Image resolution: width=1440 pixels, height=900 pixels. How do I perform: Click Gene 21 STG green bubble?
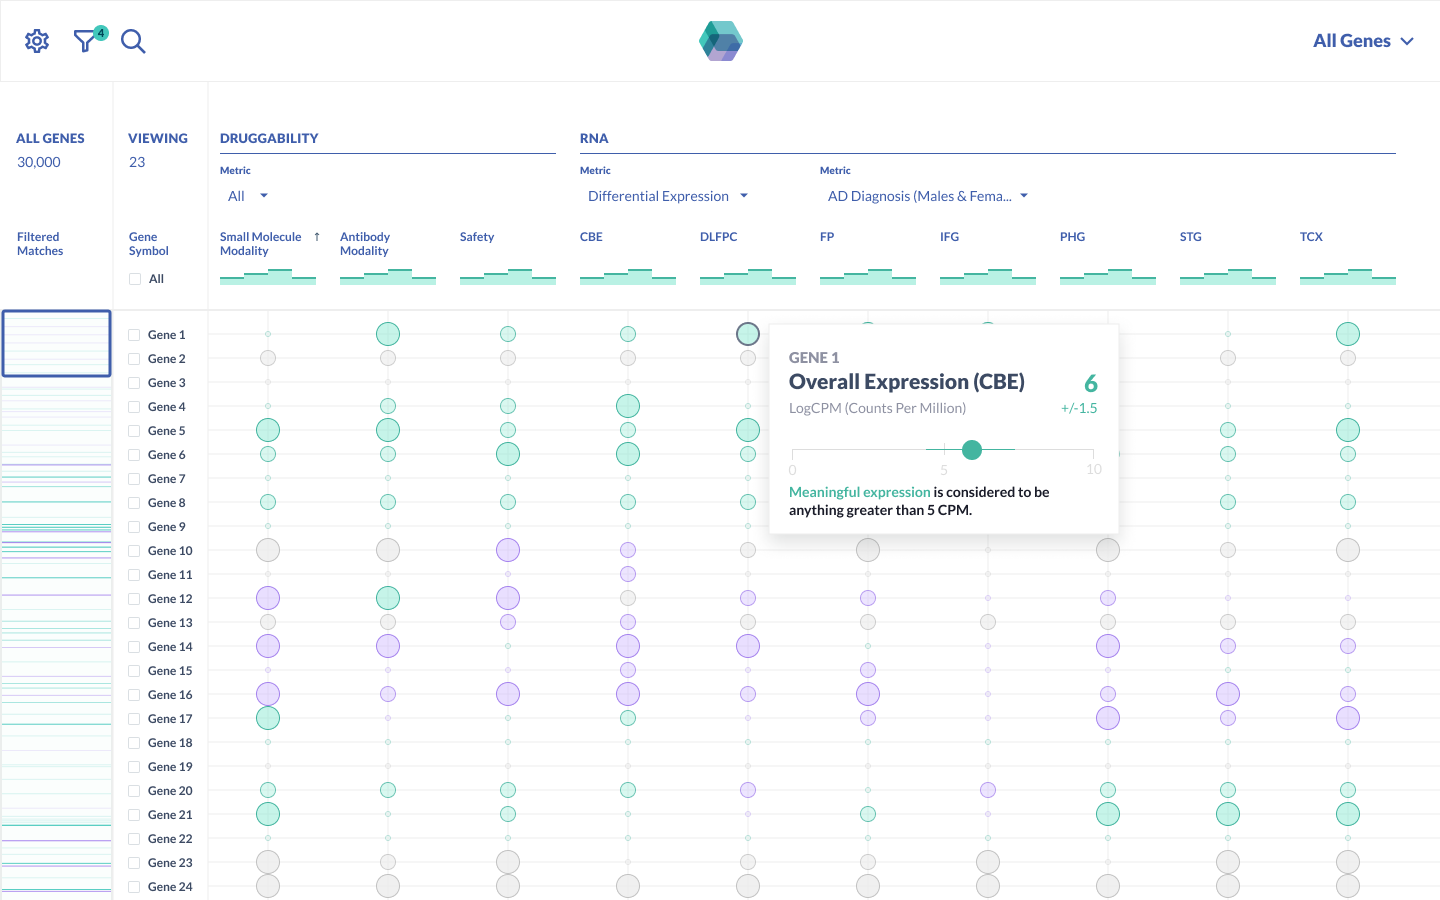click(x=1227, y=814)
